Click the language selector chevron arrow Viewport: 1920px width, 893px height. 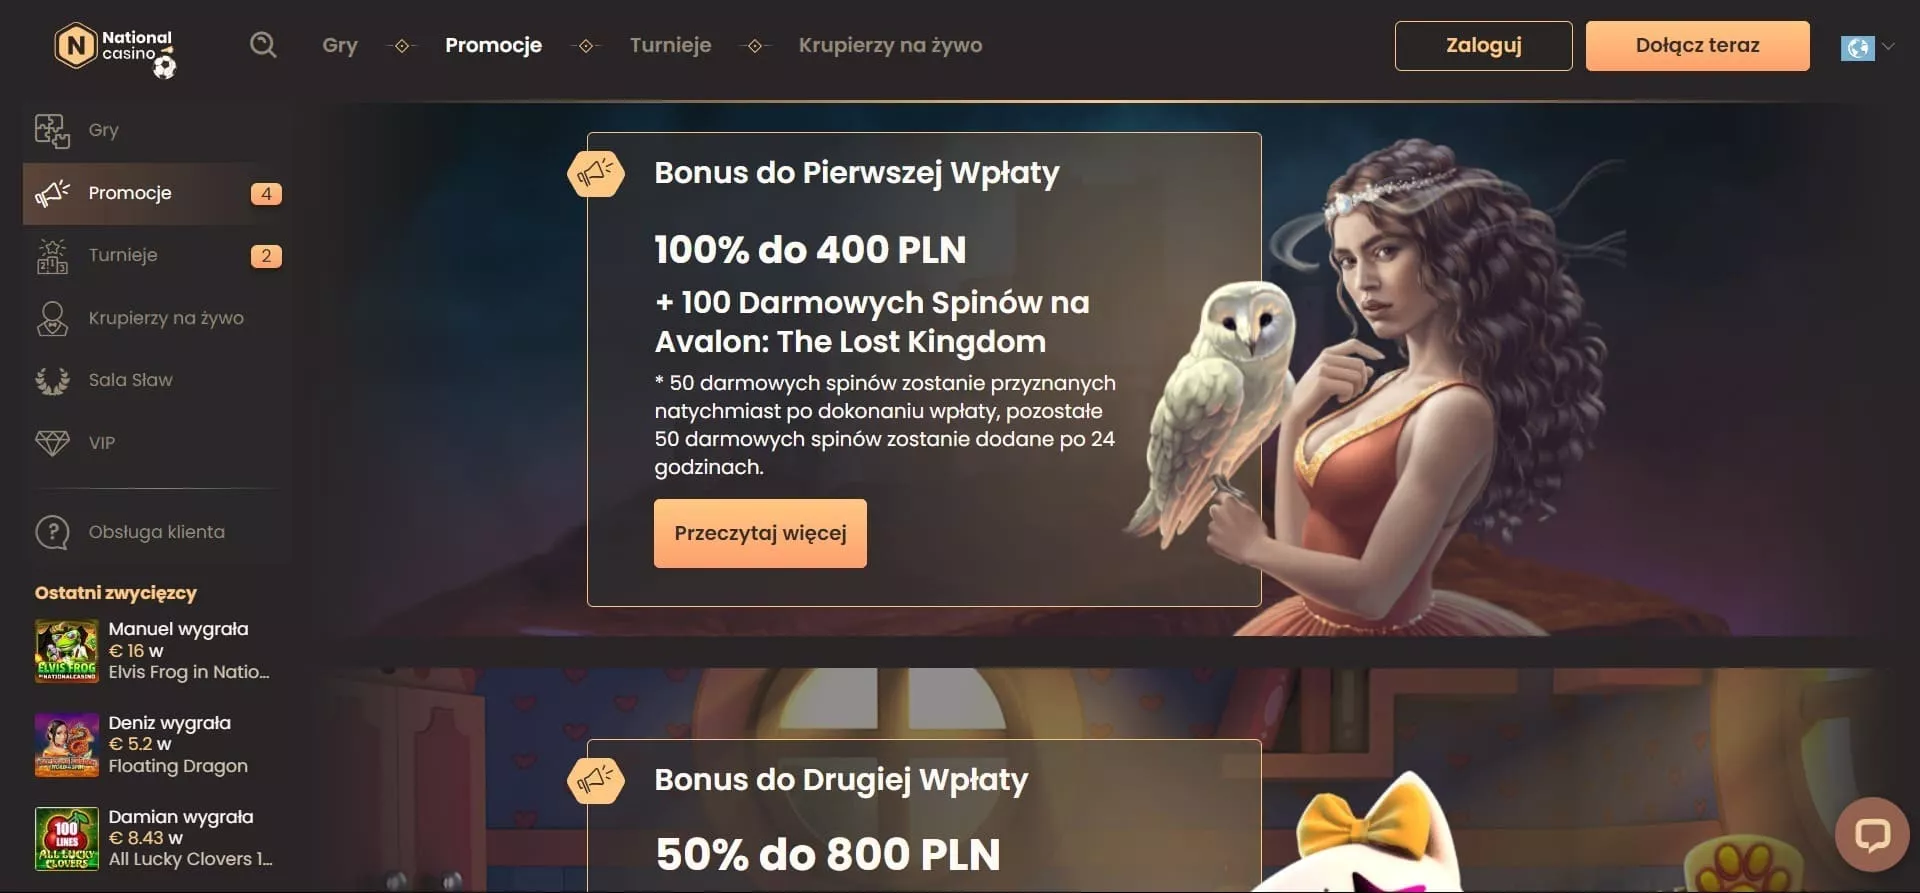tap(1888, 46)
